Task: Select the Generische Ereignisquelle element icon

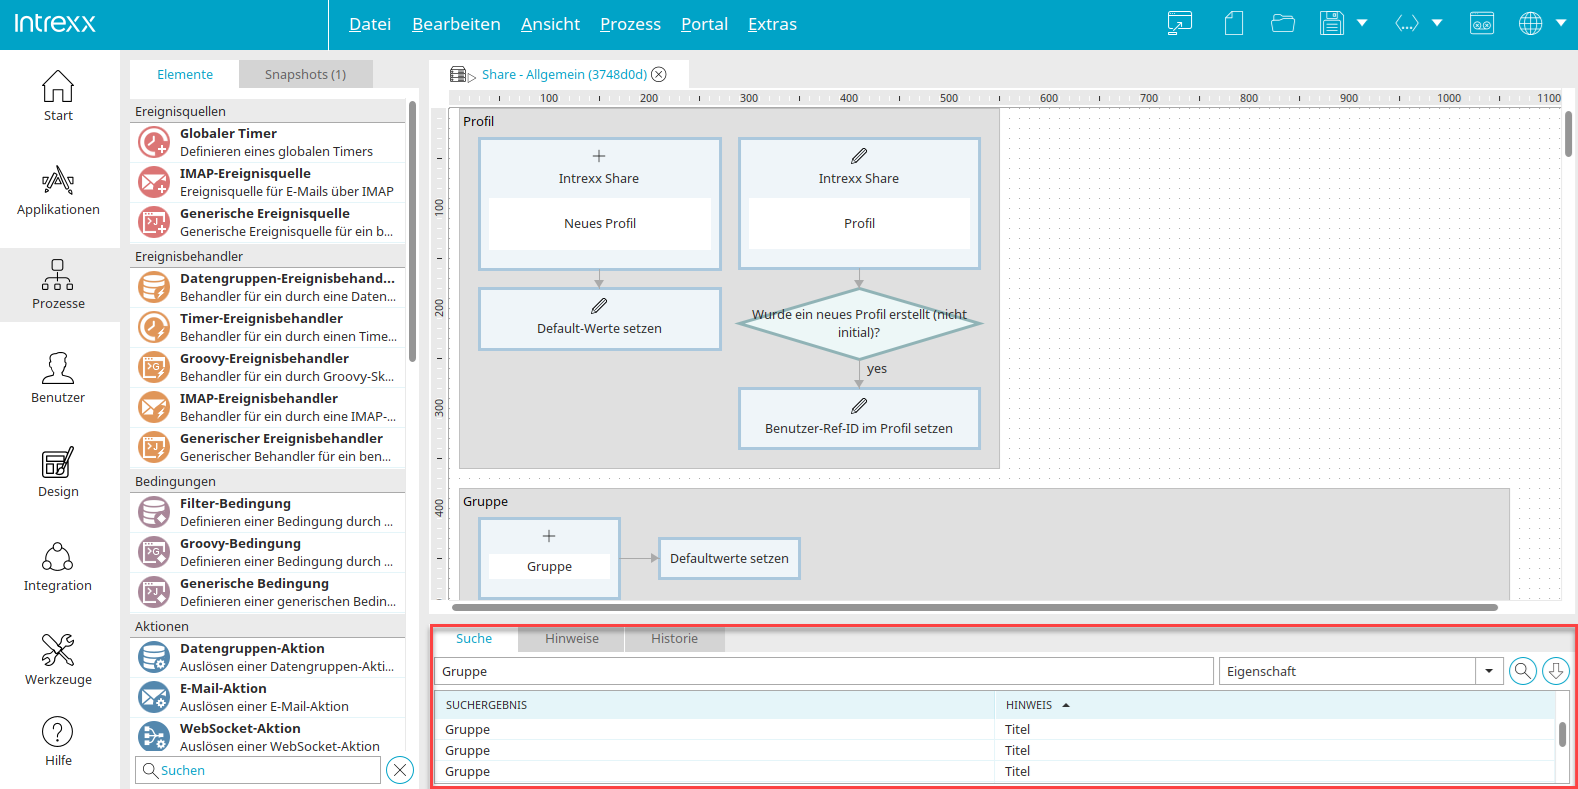Action: [154, 222]
